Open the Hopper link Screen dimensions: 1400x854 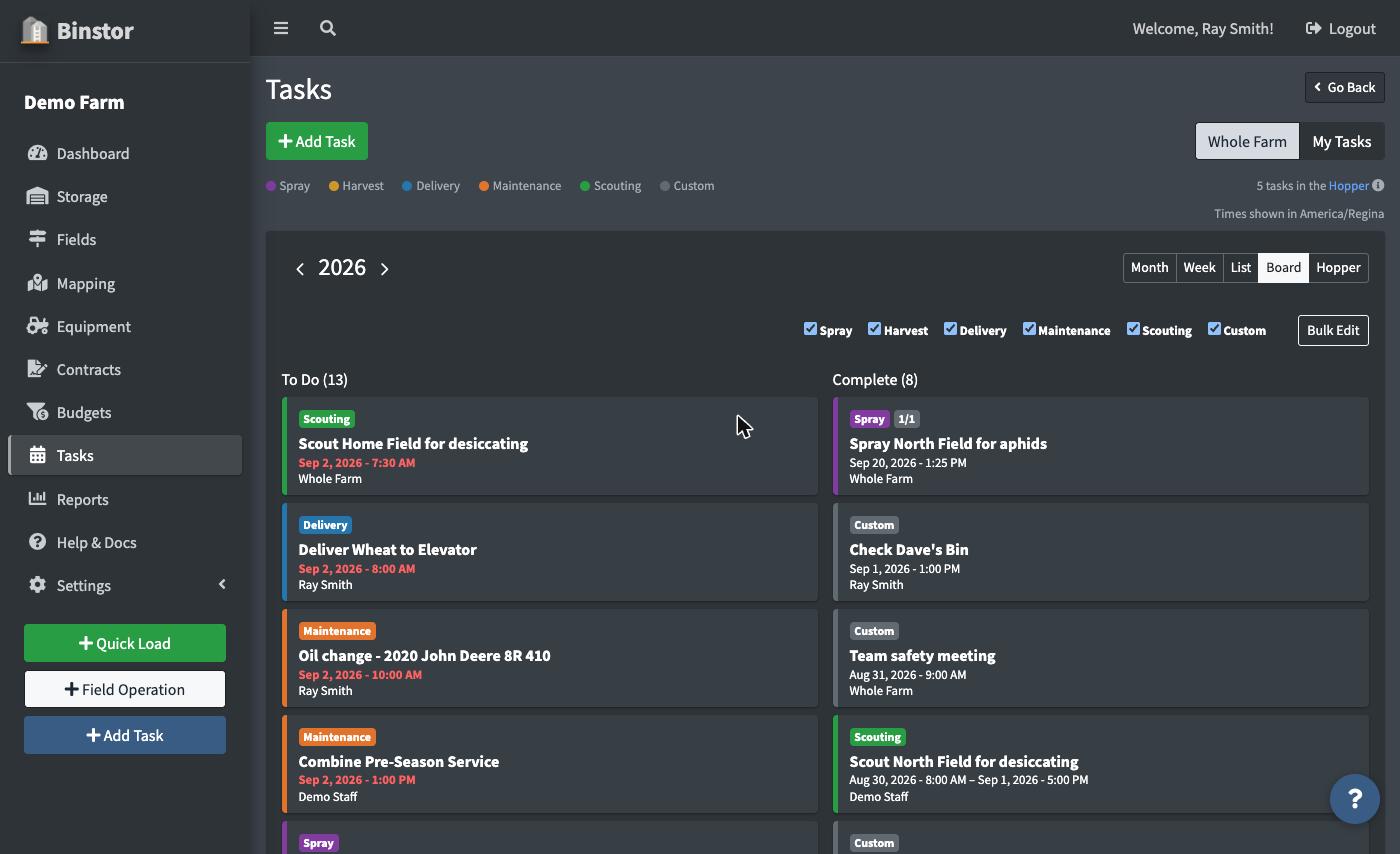click(1348, 185)
